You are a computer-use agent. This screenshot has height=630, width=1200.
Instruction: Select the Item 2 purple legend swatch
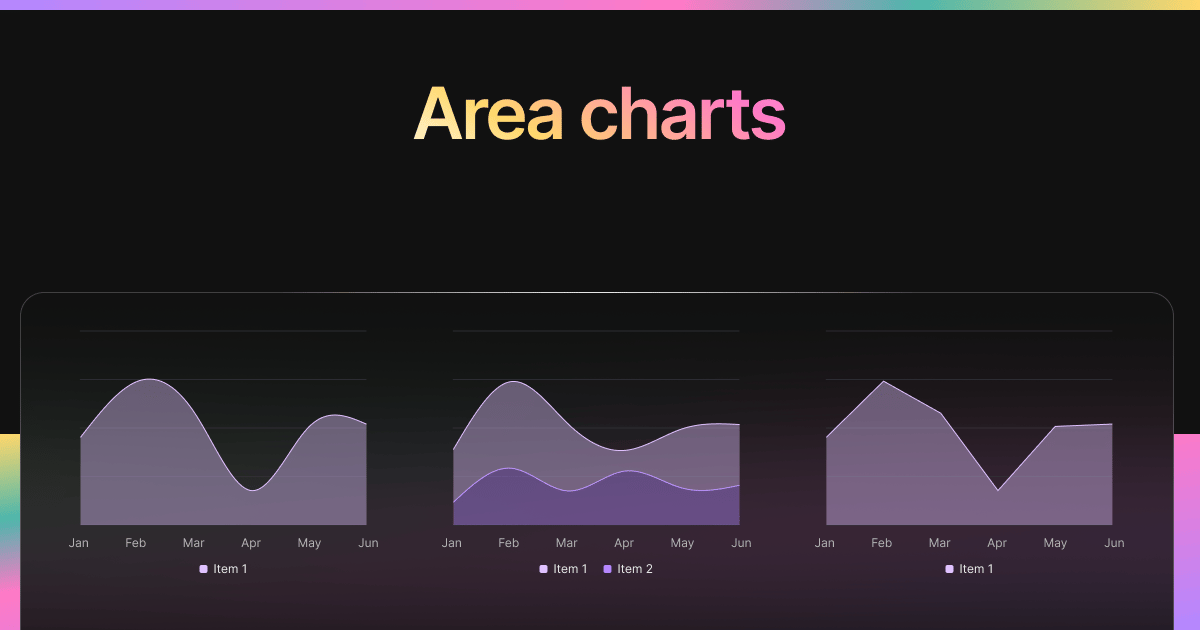click(607, 569)
